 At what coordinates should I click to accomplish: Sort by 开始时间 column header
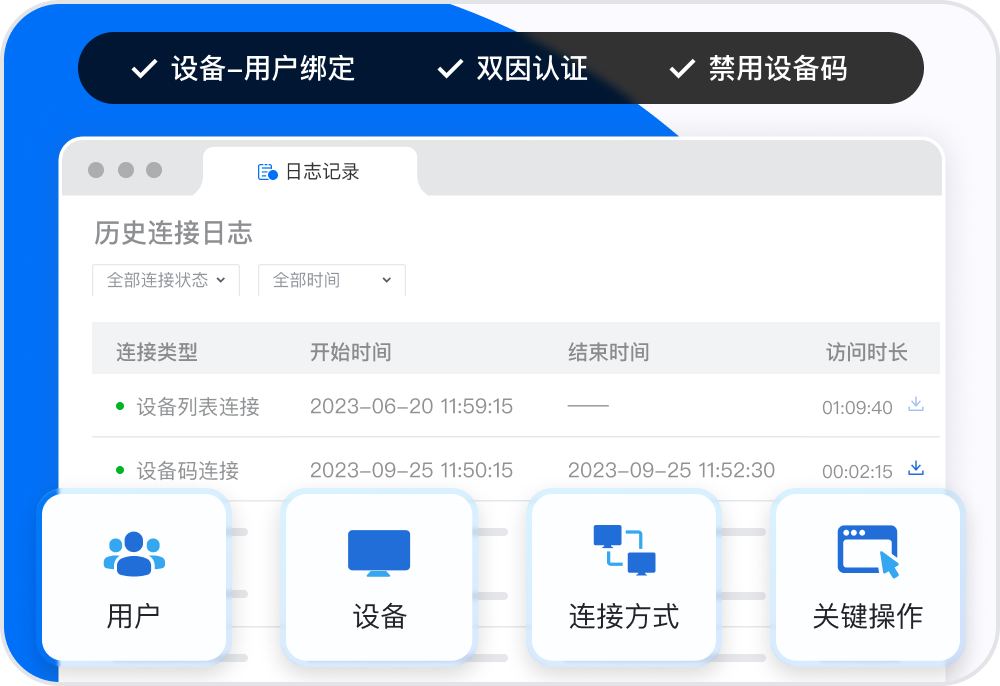[x=350, y=352]
